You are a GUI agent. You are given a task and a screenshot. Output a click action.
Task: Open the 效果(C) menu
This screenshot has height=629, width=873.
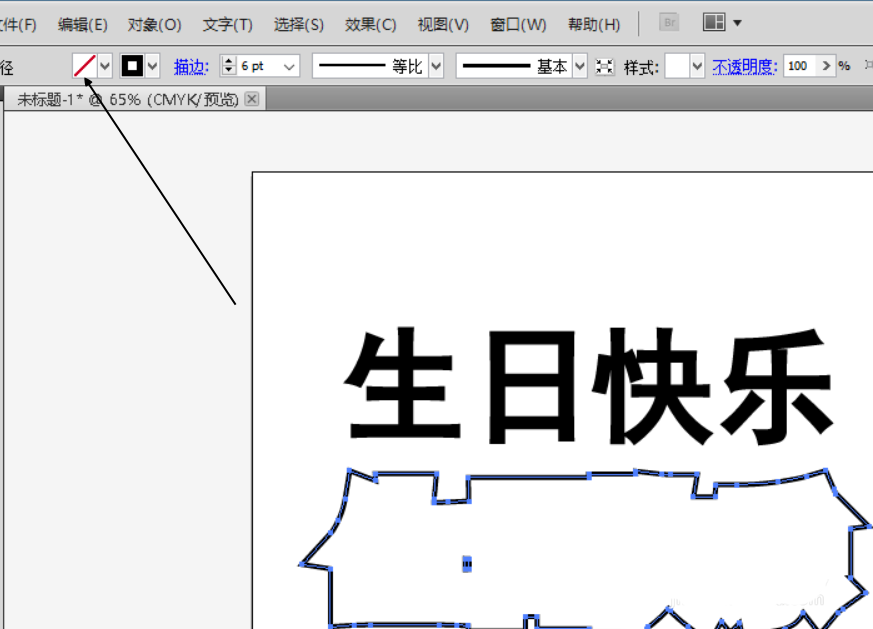click(370, 24)
